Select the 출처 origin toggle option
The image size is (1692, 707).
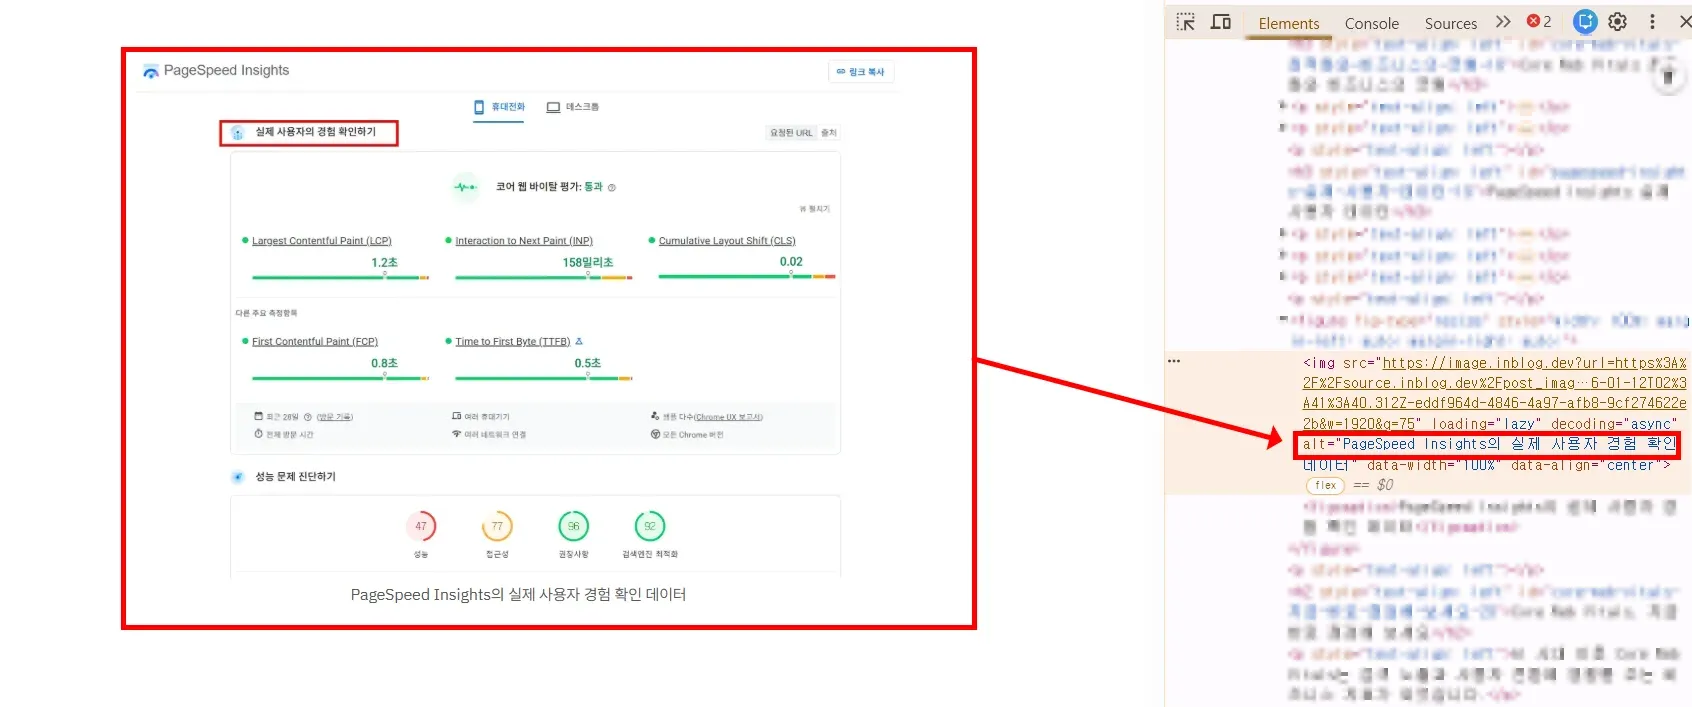(828, 133)
